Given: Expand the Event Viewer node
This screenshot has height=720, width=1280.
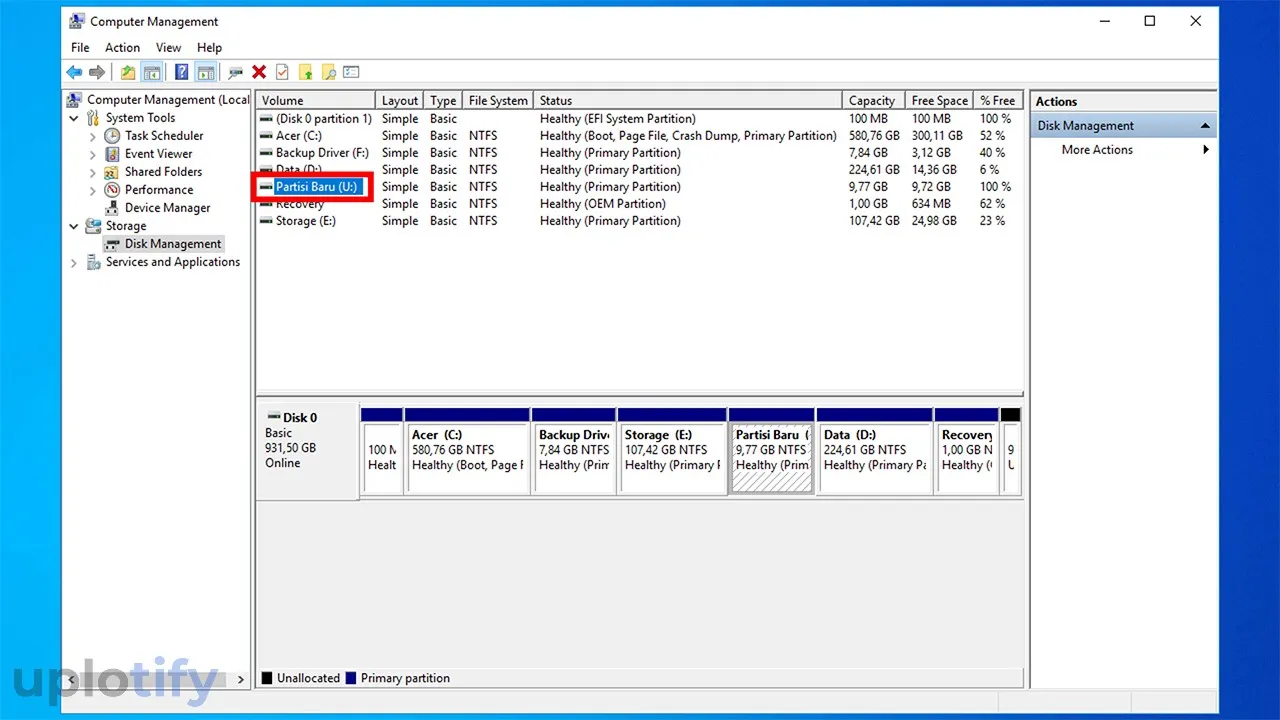Looking at the screenshot, I should 93,154.
